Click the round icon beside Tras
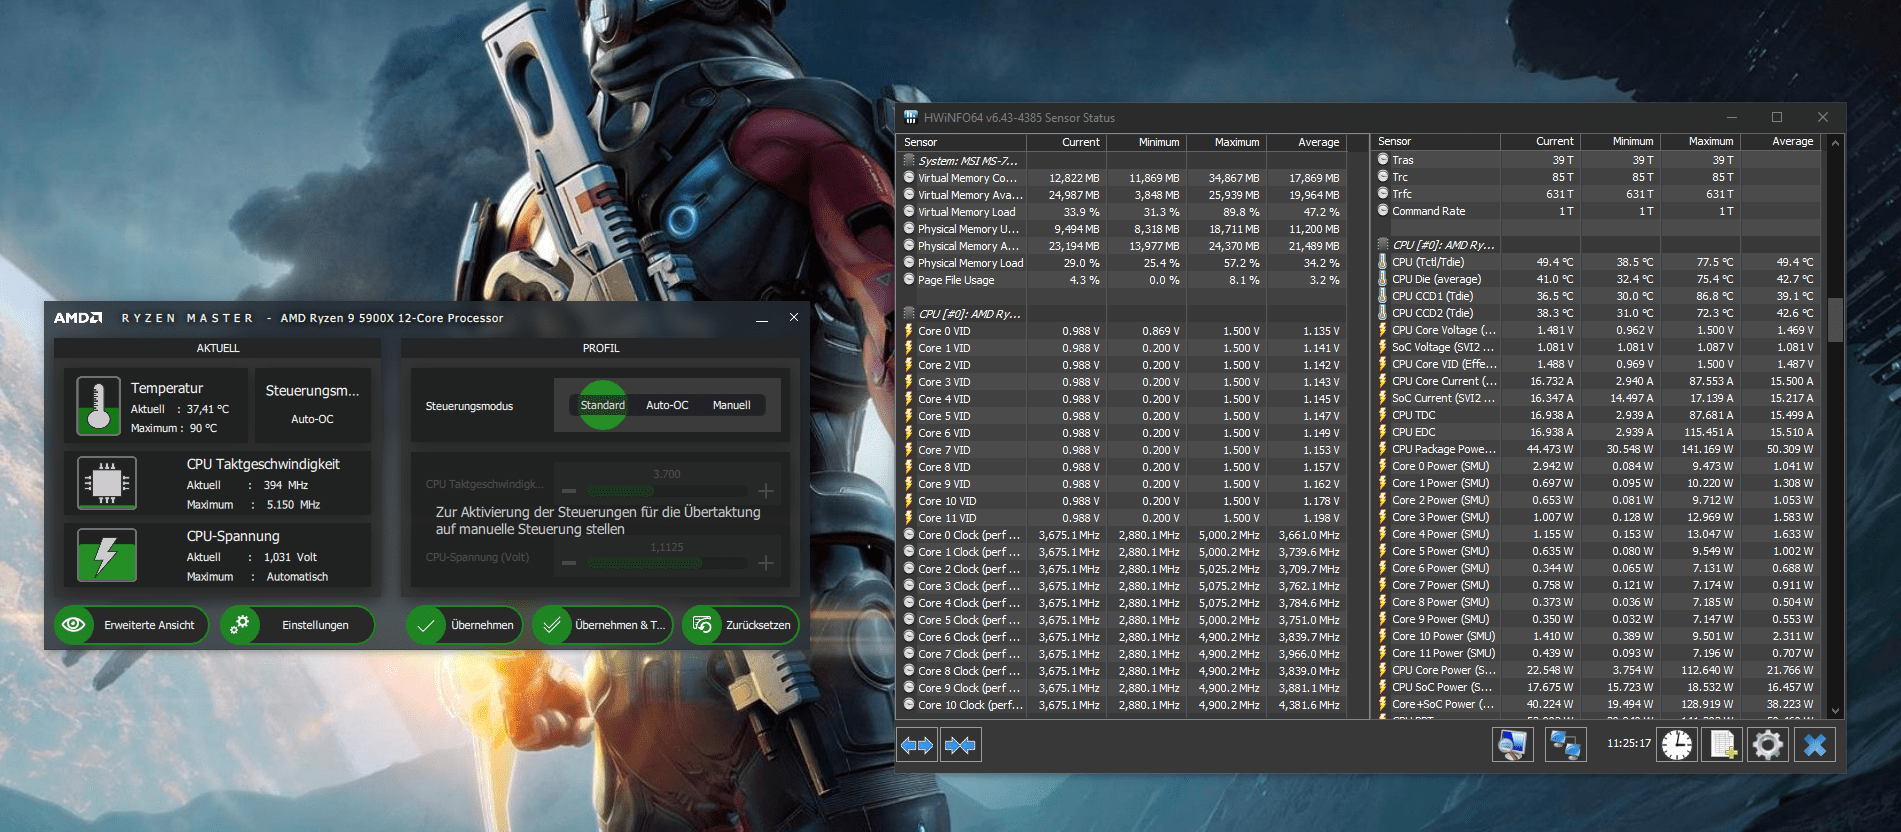The height and width of the screenshot is (832, 1901). [1383, 160]
